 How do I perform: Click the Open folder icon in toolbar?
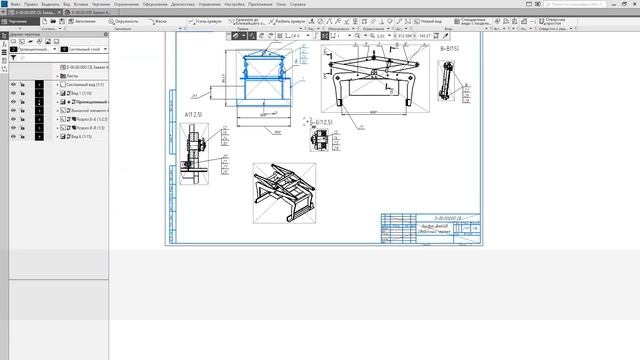pos(53,21)
